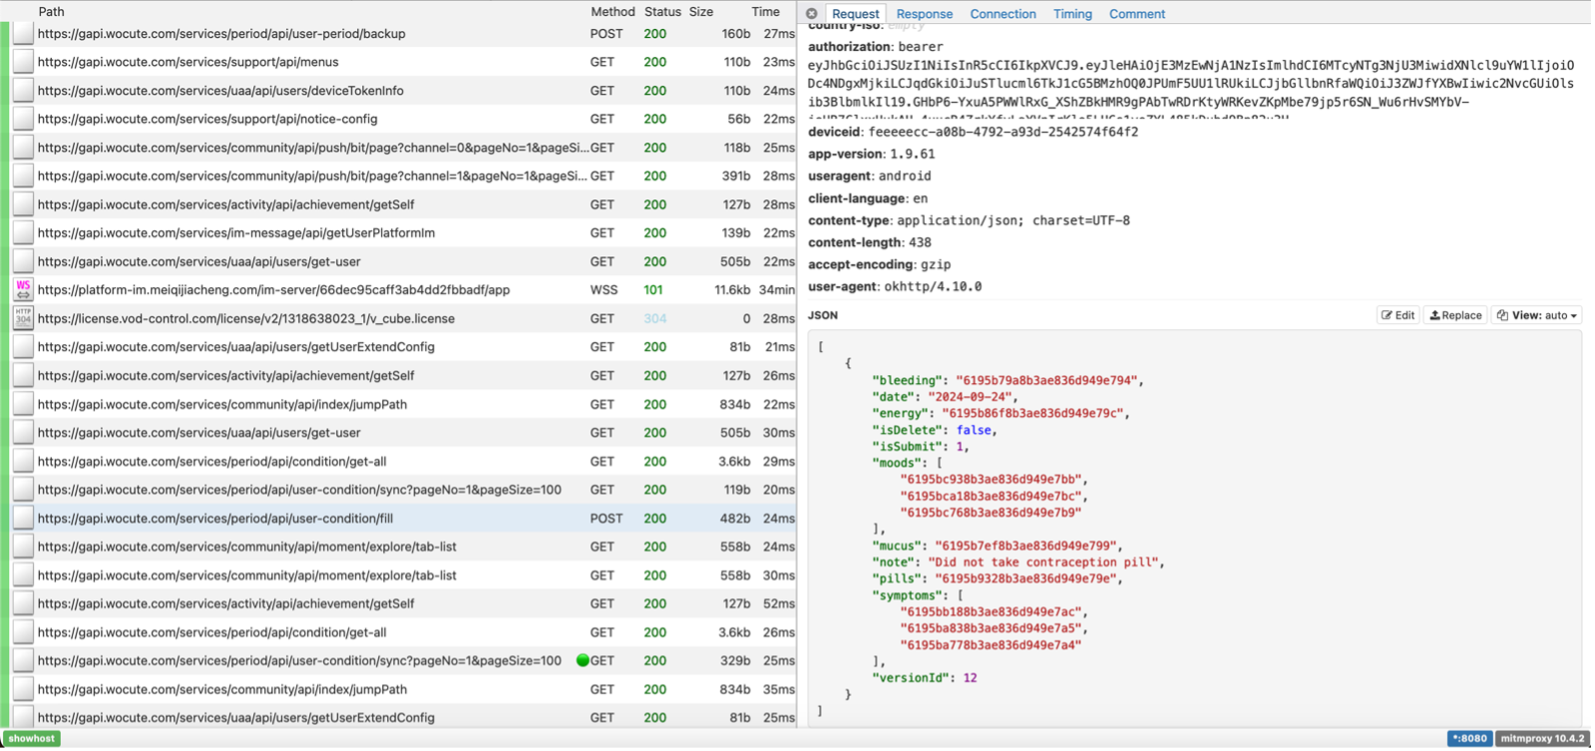Click the HTTP 304 icon on license row

pos(23,319)
